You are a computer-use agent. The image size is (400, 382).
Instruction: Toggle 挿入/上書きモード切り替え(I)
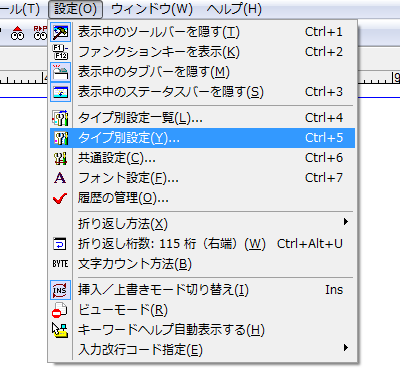click(x=202, y=290)
